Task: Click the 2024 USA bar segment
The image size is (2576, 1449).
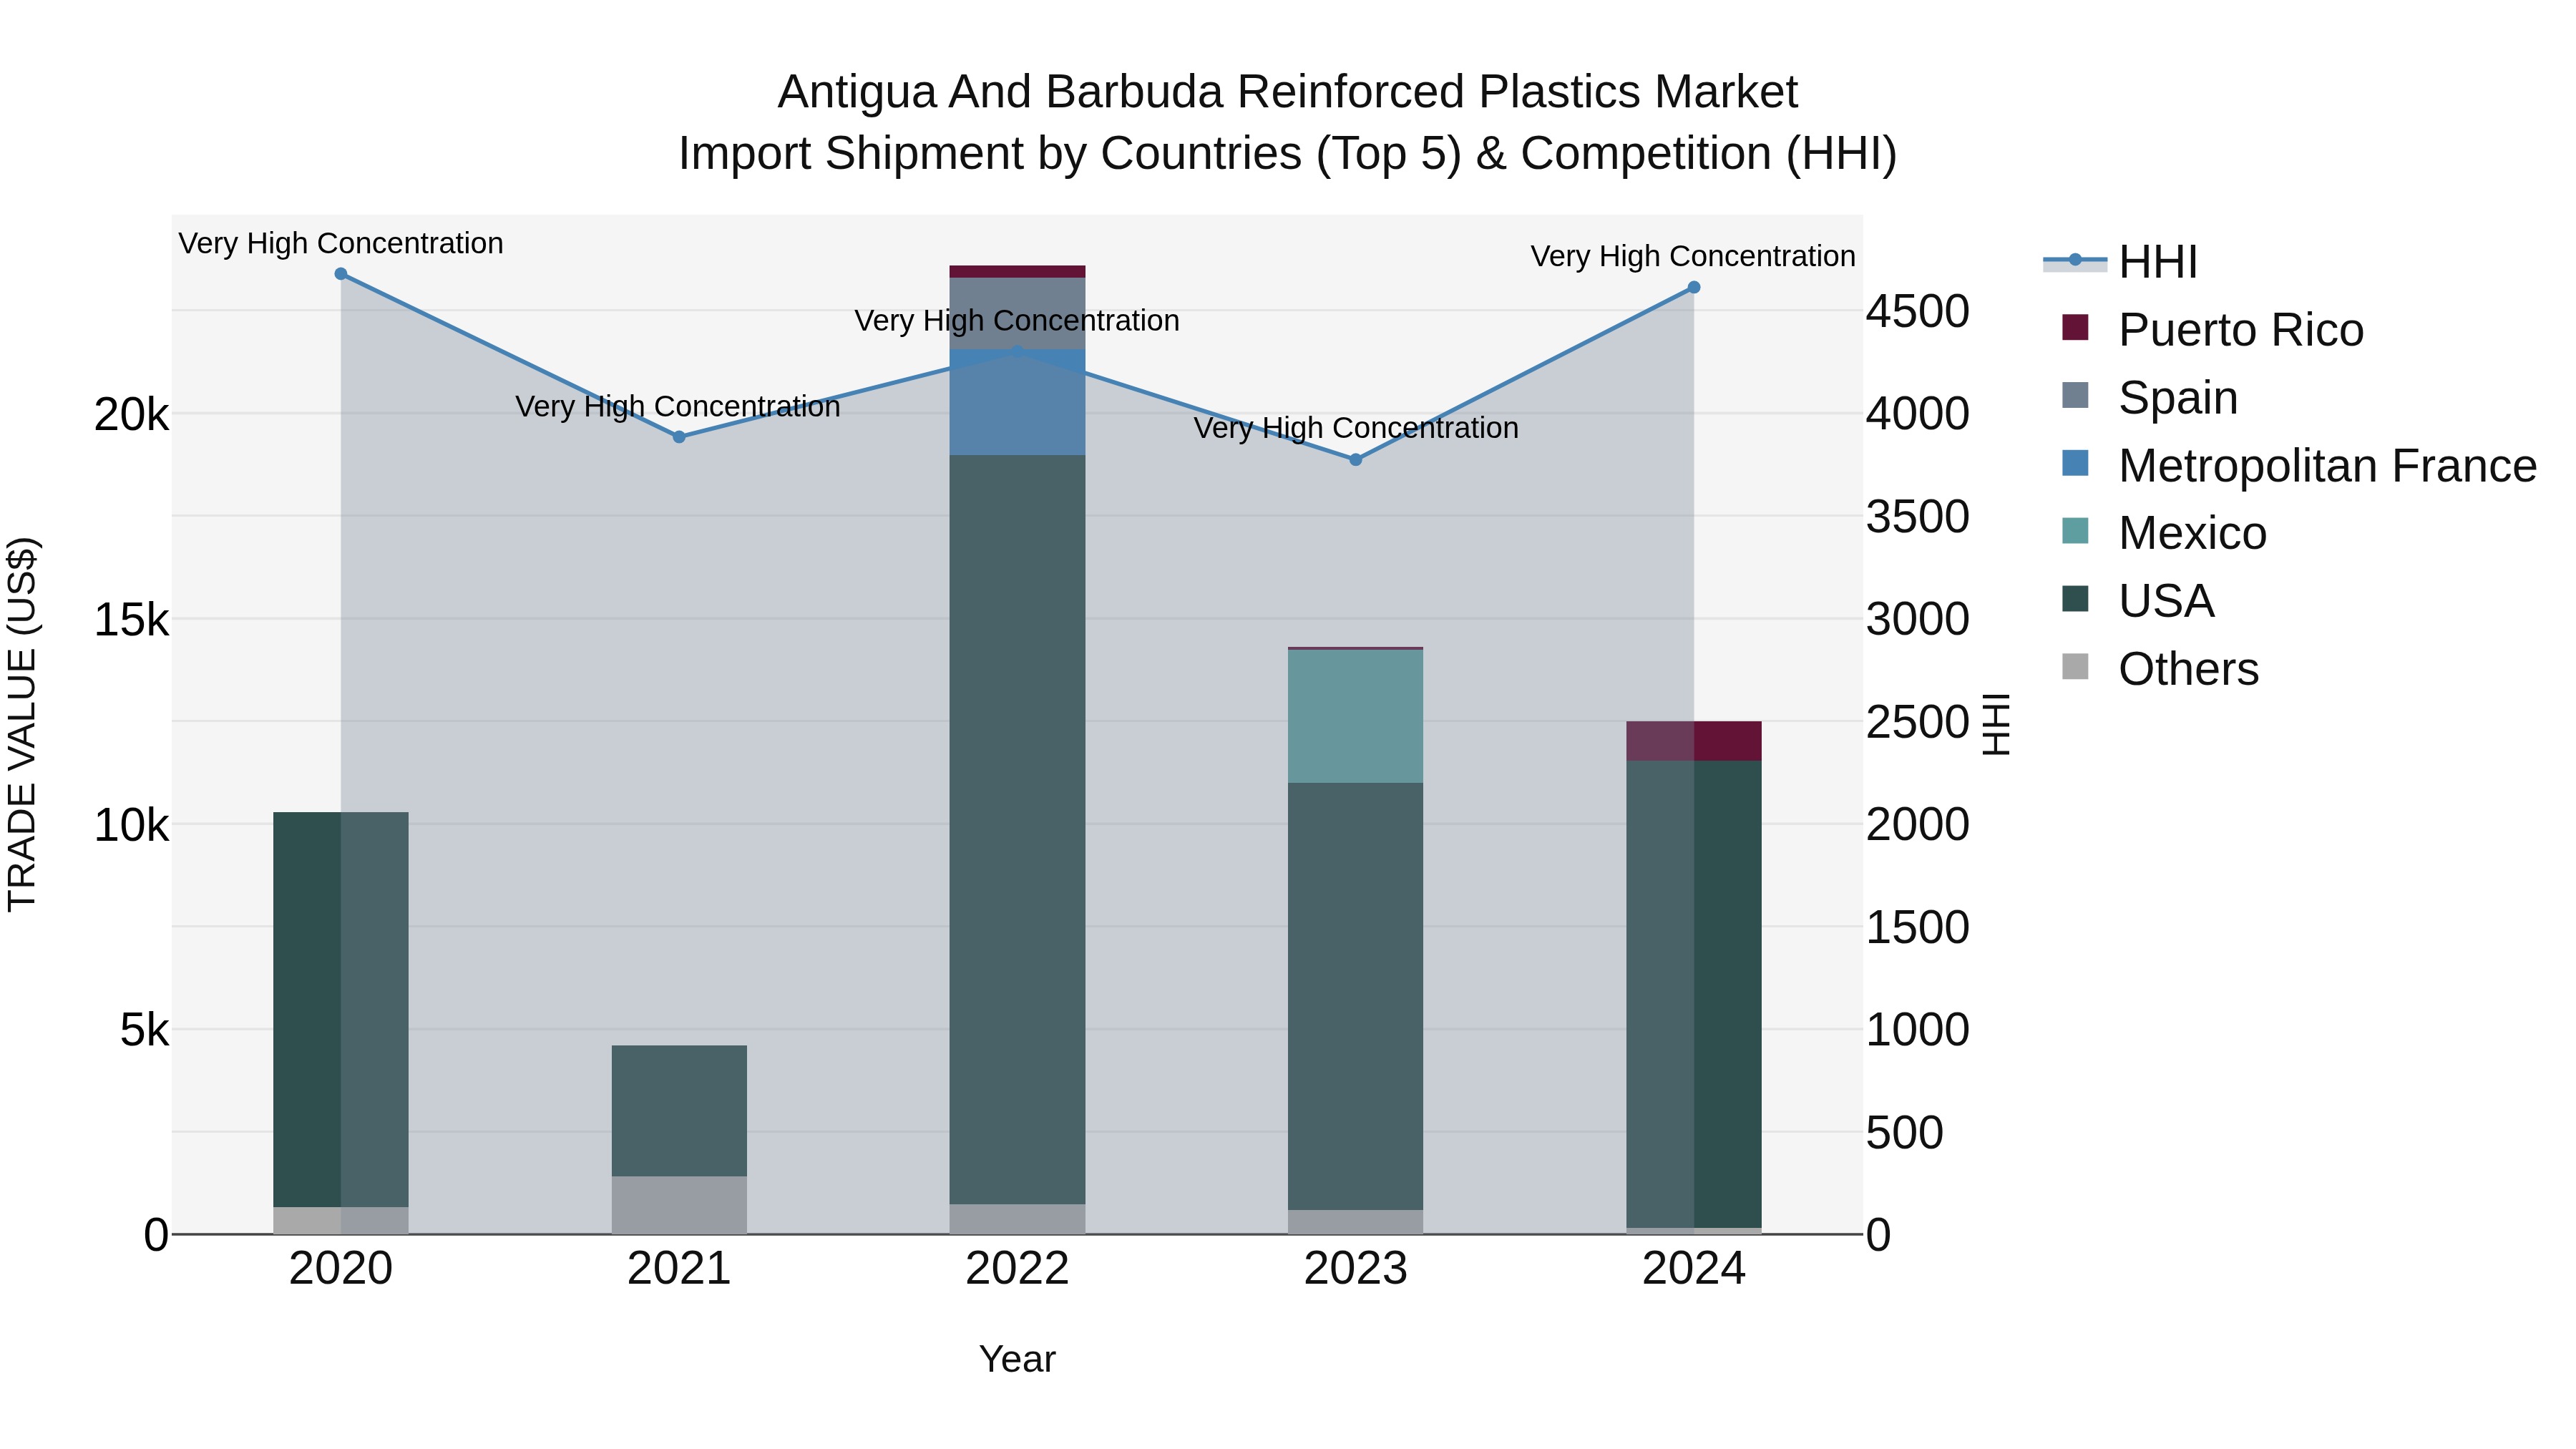Action: 1694,994
